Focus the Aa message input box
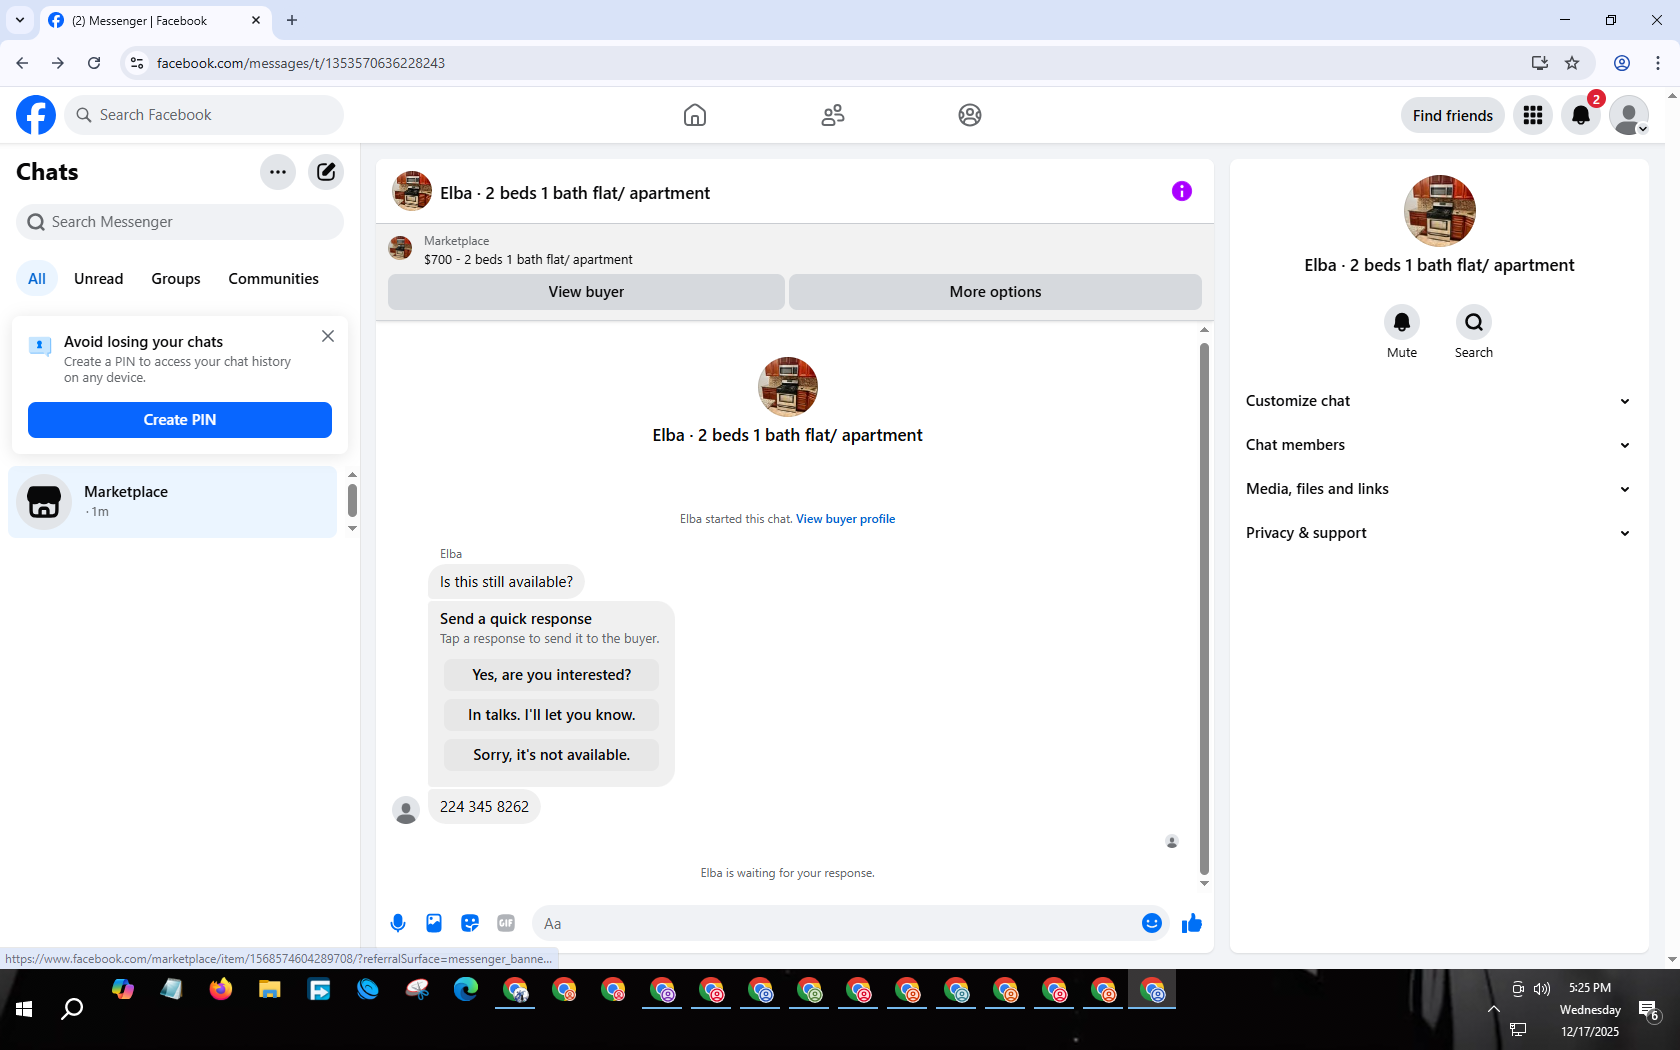 click(840, 923)
